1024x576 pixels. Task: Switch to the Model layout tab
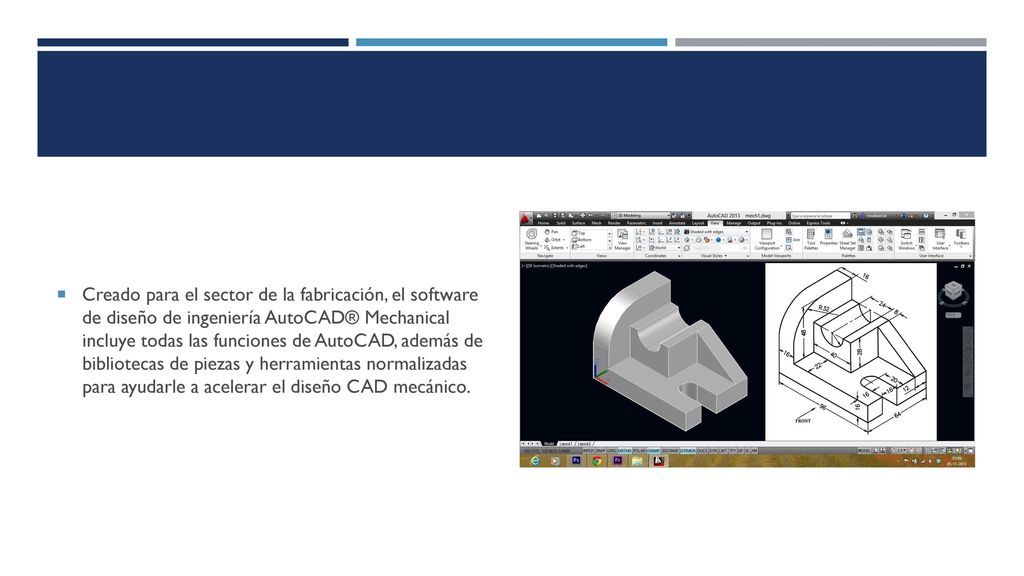549,443
